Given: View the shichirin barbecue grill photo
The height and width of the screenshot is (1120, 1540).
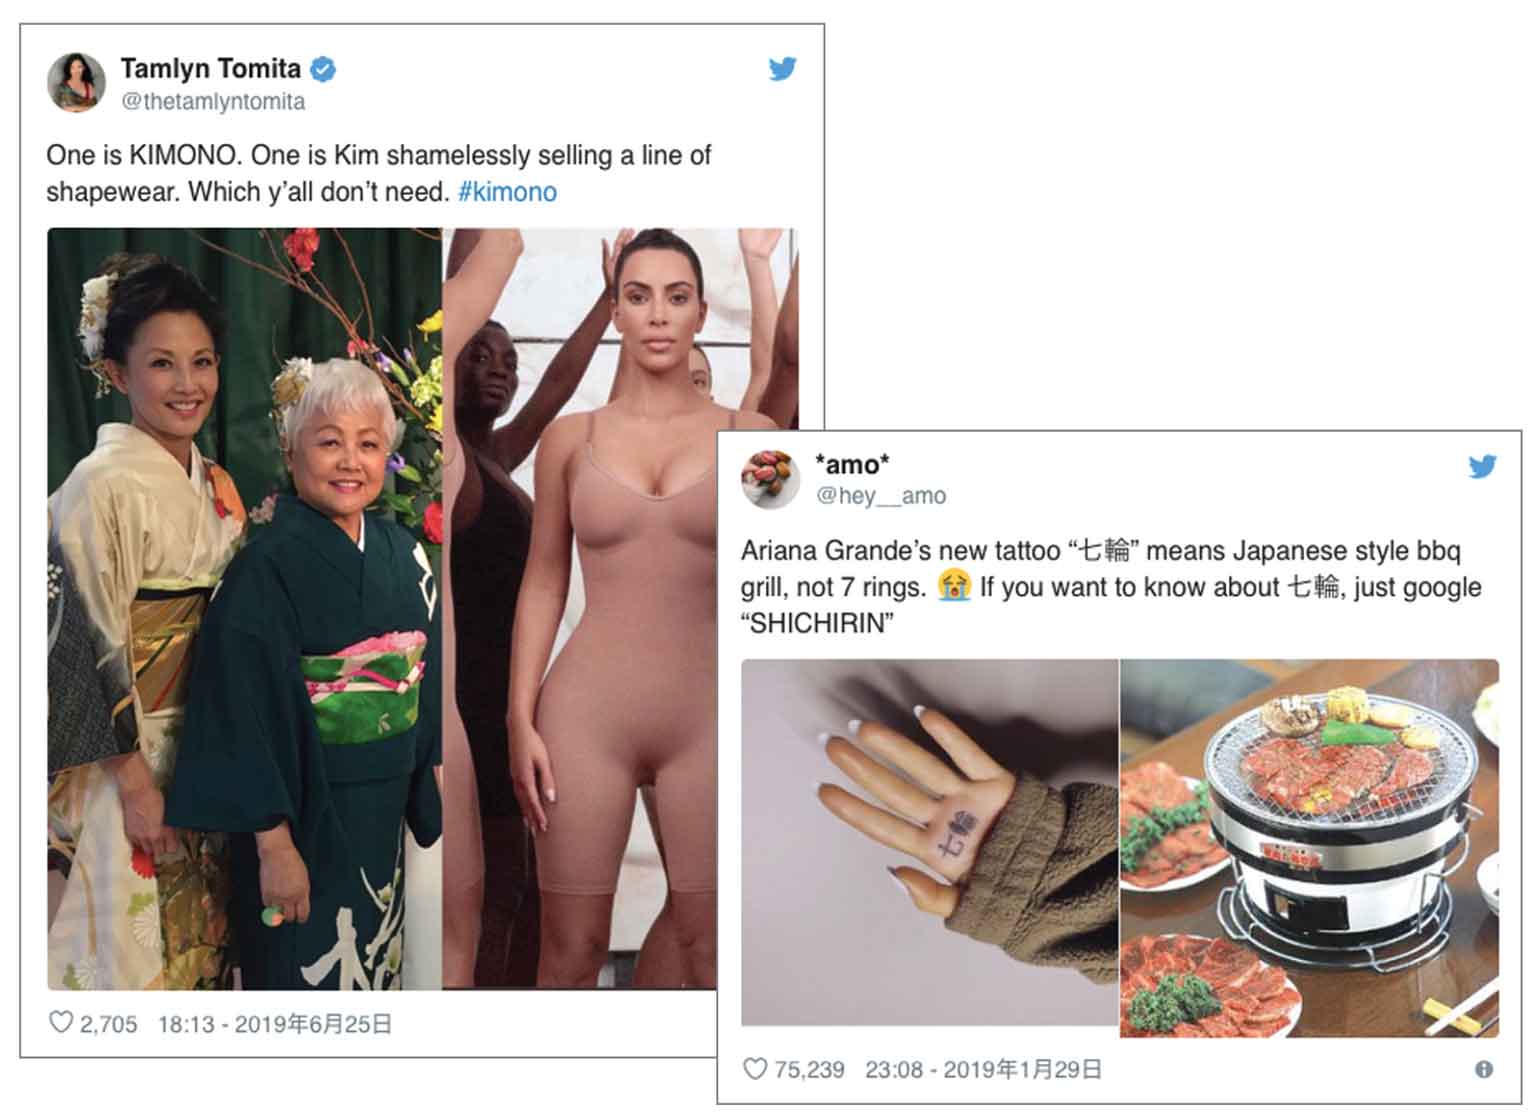Looking at the screenshot, I should coord(1309,848).
